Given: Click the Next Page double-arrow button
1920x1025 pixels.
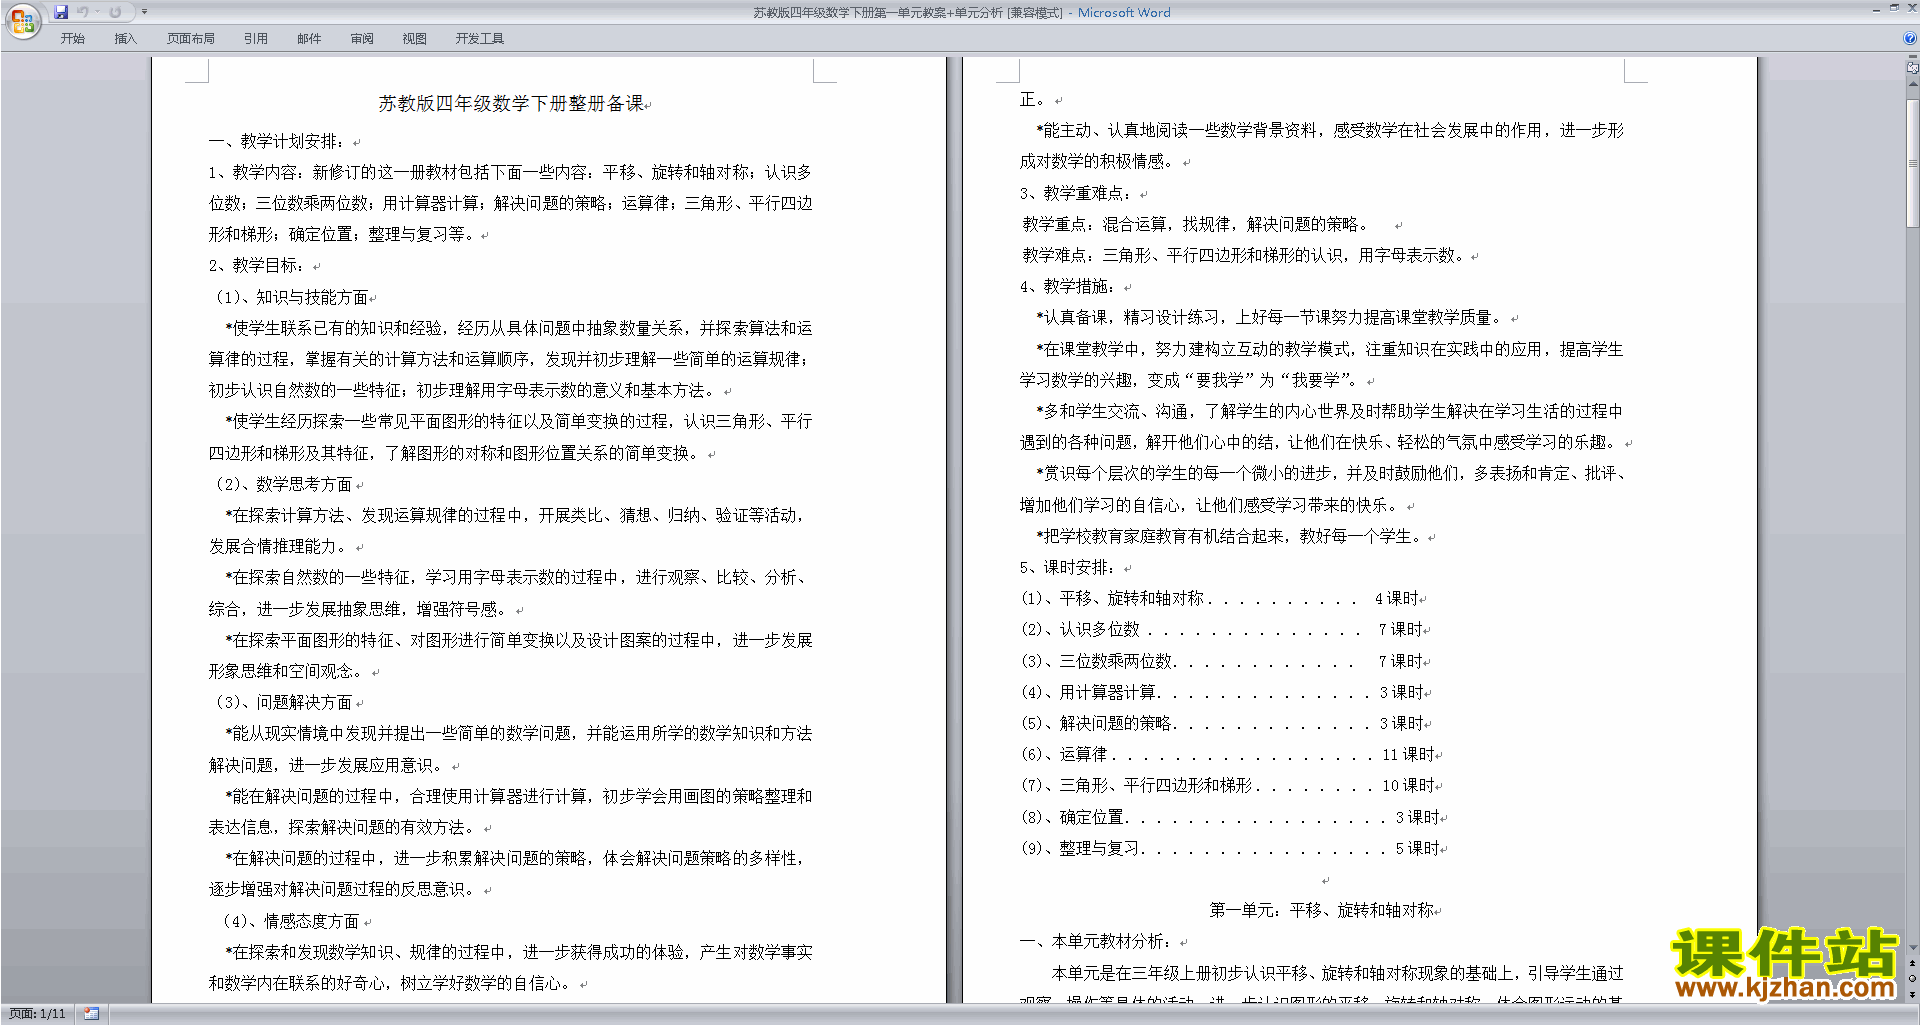Looking at the screenshot, I should (x=1913, y=994).
